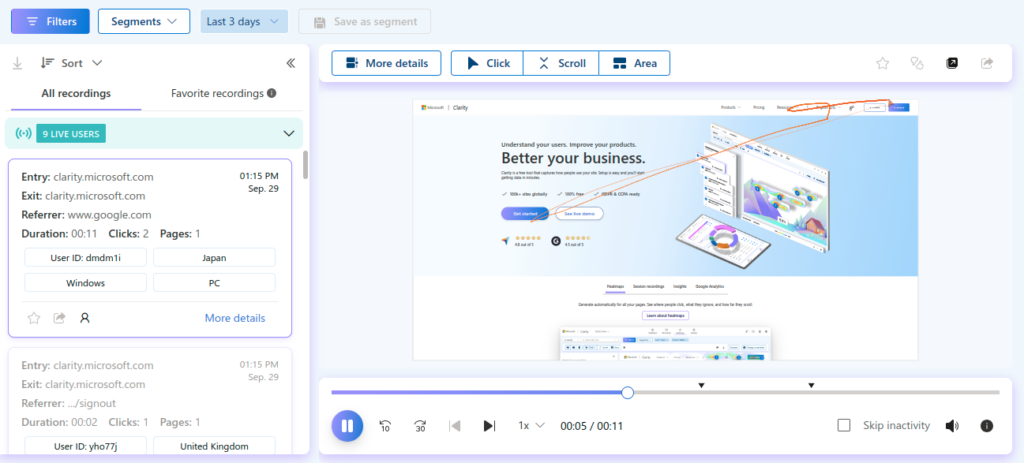This screenshot has width=1024, height=463.
Task: Open More details in the player toolbar
Action: coord(387,63)
